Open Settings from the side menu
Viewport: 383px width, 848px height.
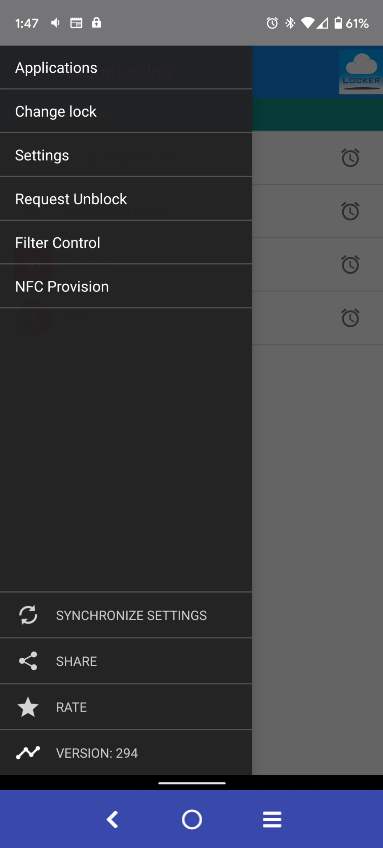coord(126,155)
